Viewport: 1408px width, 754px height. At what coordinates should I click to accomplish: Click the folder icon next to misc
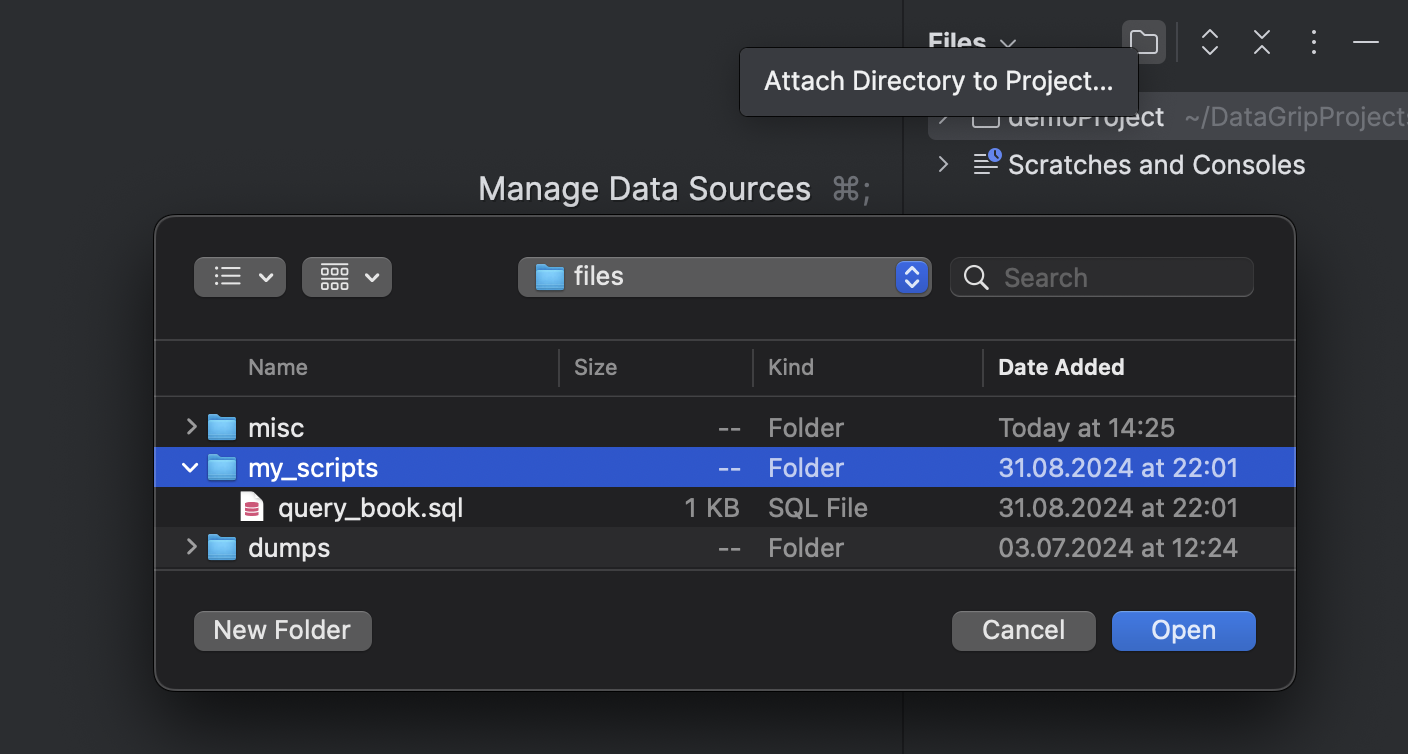(221, 427)
